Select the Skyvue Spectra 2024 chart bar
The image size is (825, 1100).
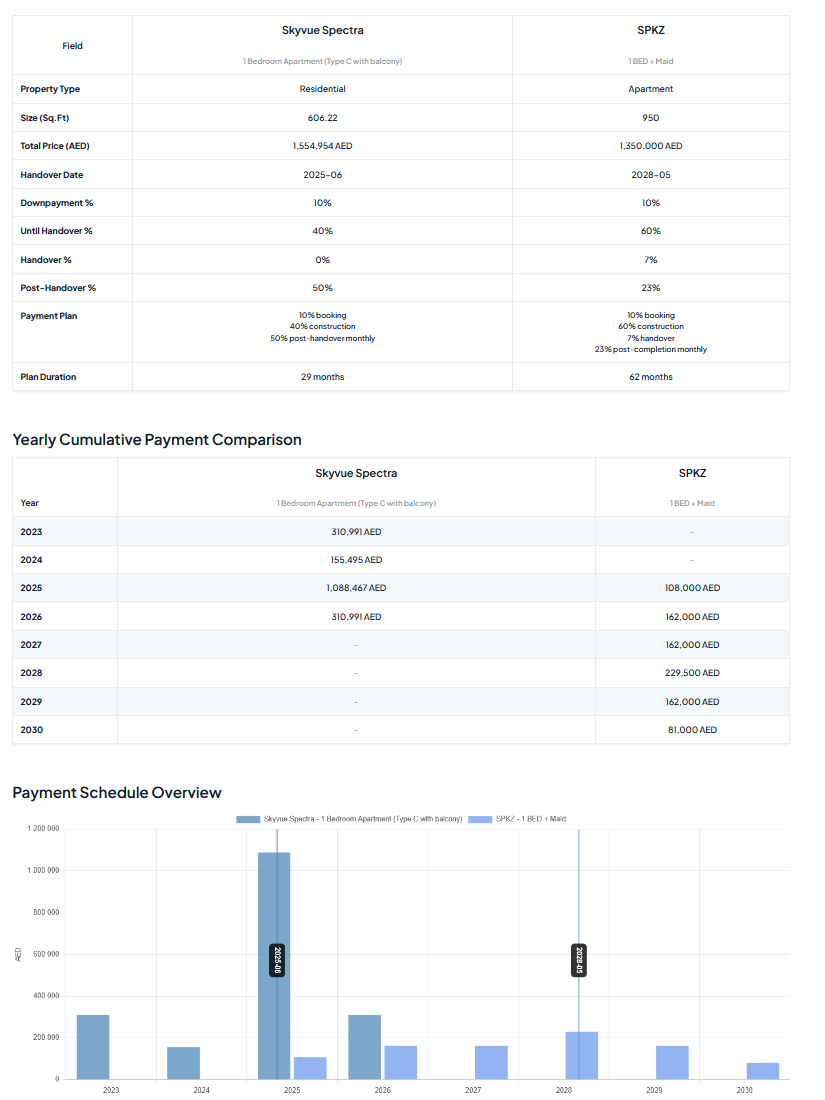[x=183, y=1063]
